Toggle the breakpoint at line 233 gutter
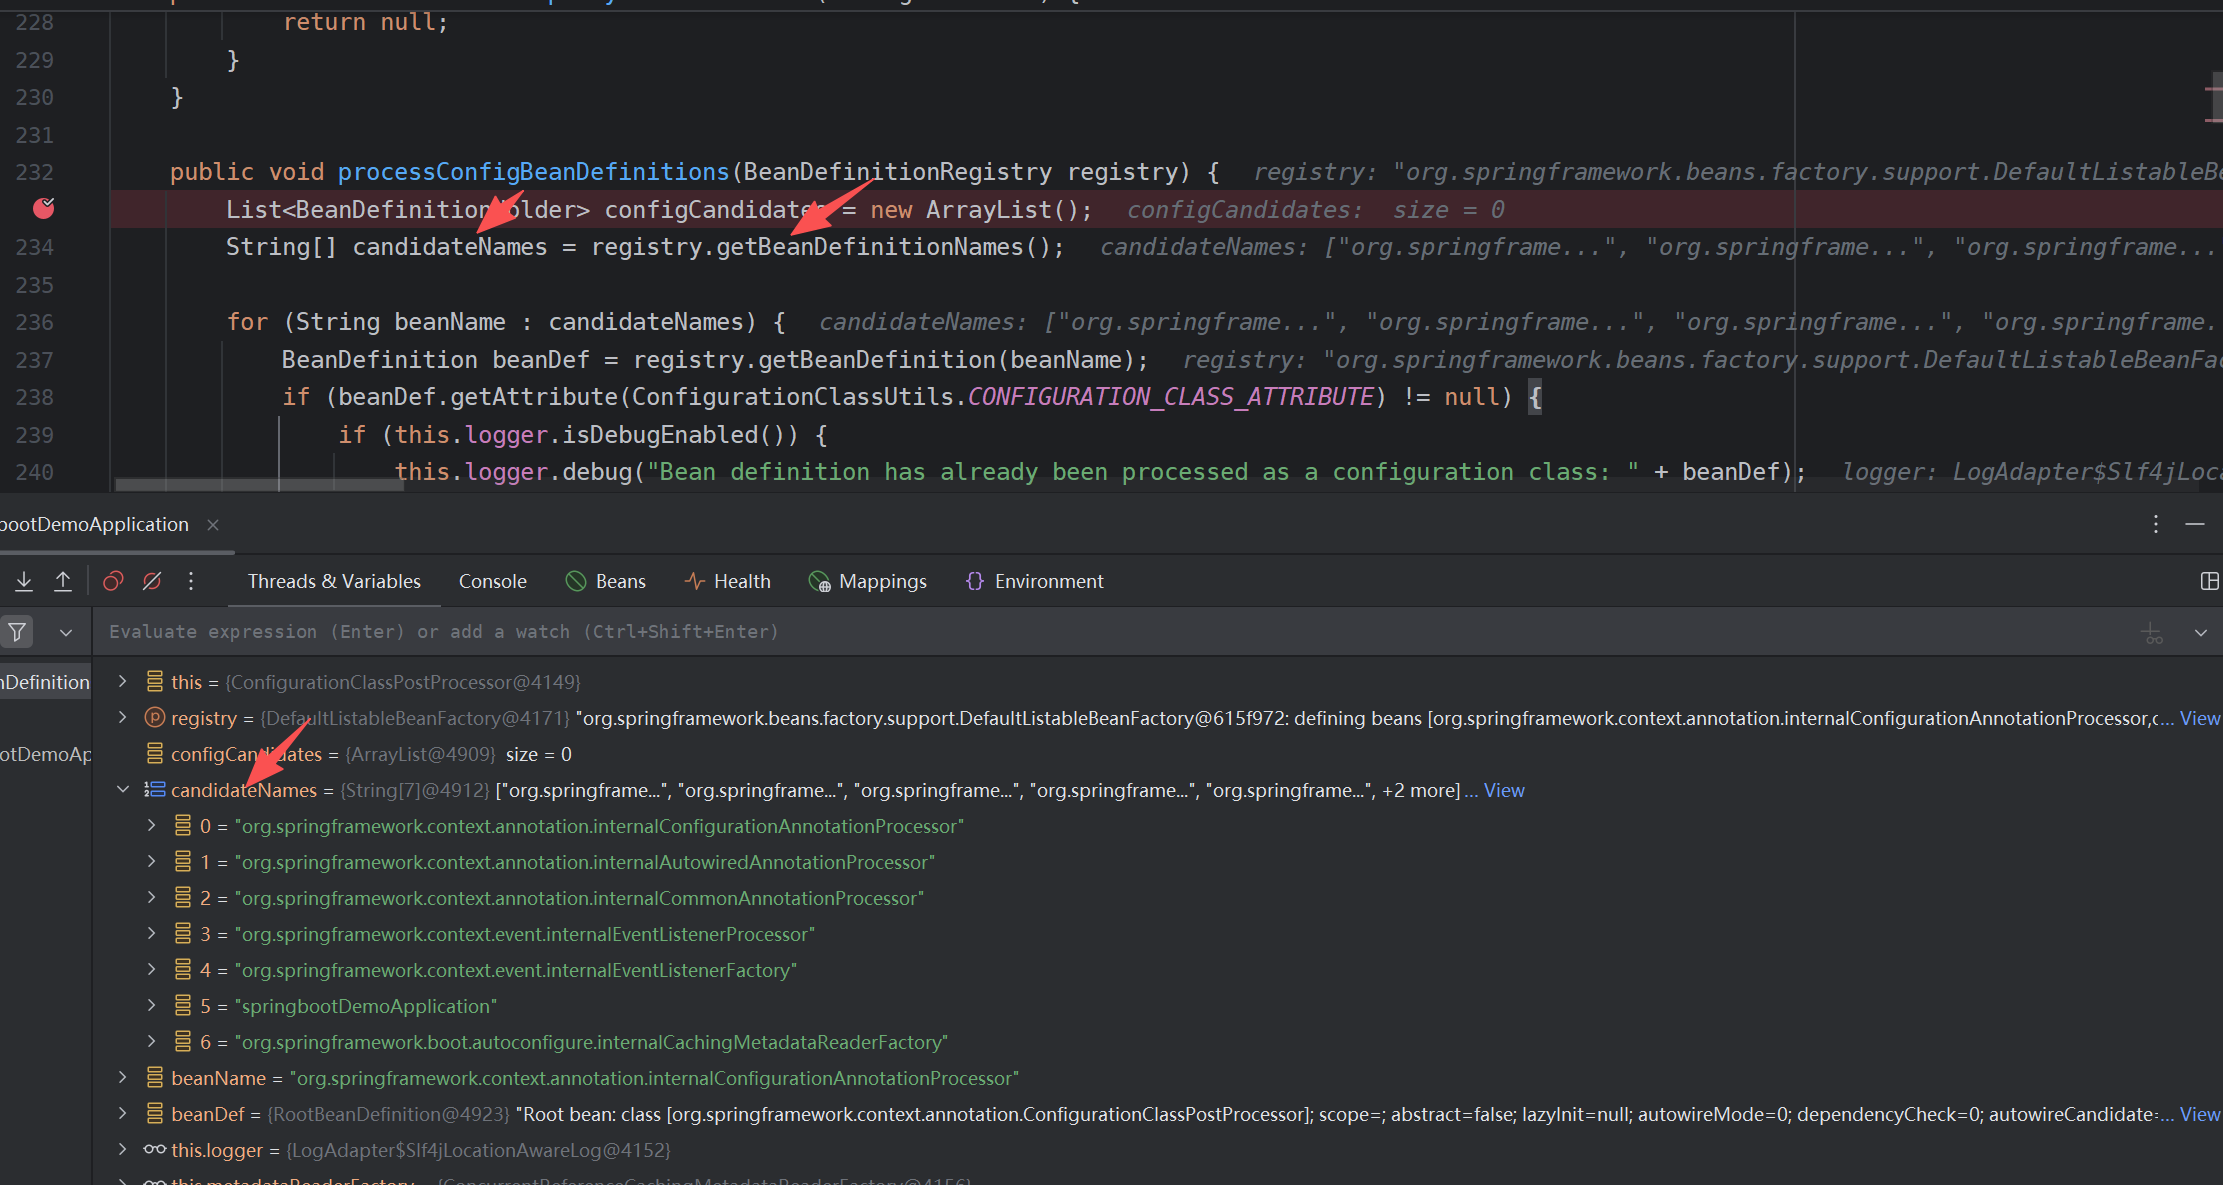The height and width of the screenshot is (1185, 2223). coord(45,209)
